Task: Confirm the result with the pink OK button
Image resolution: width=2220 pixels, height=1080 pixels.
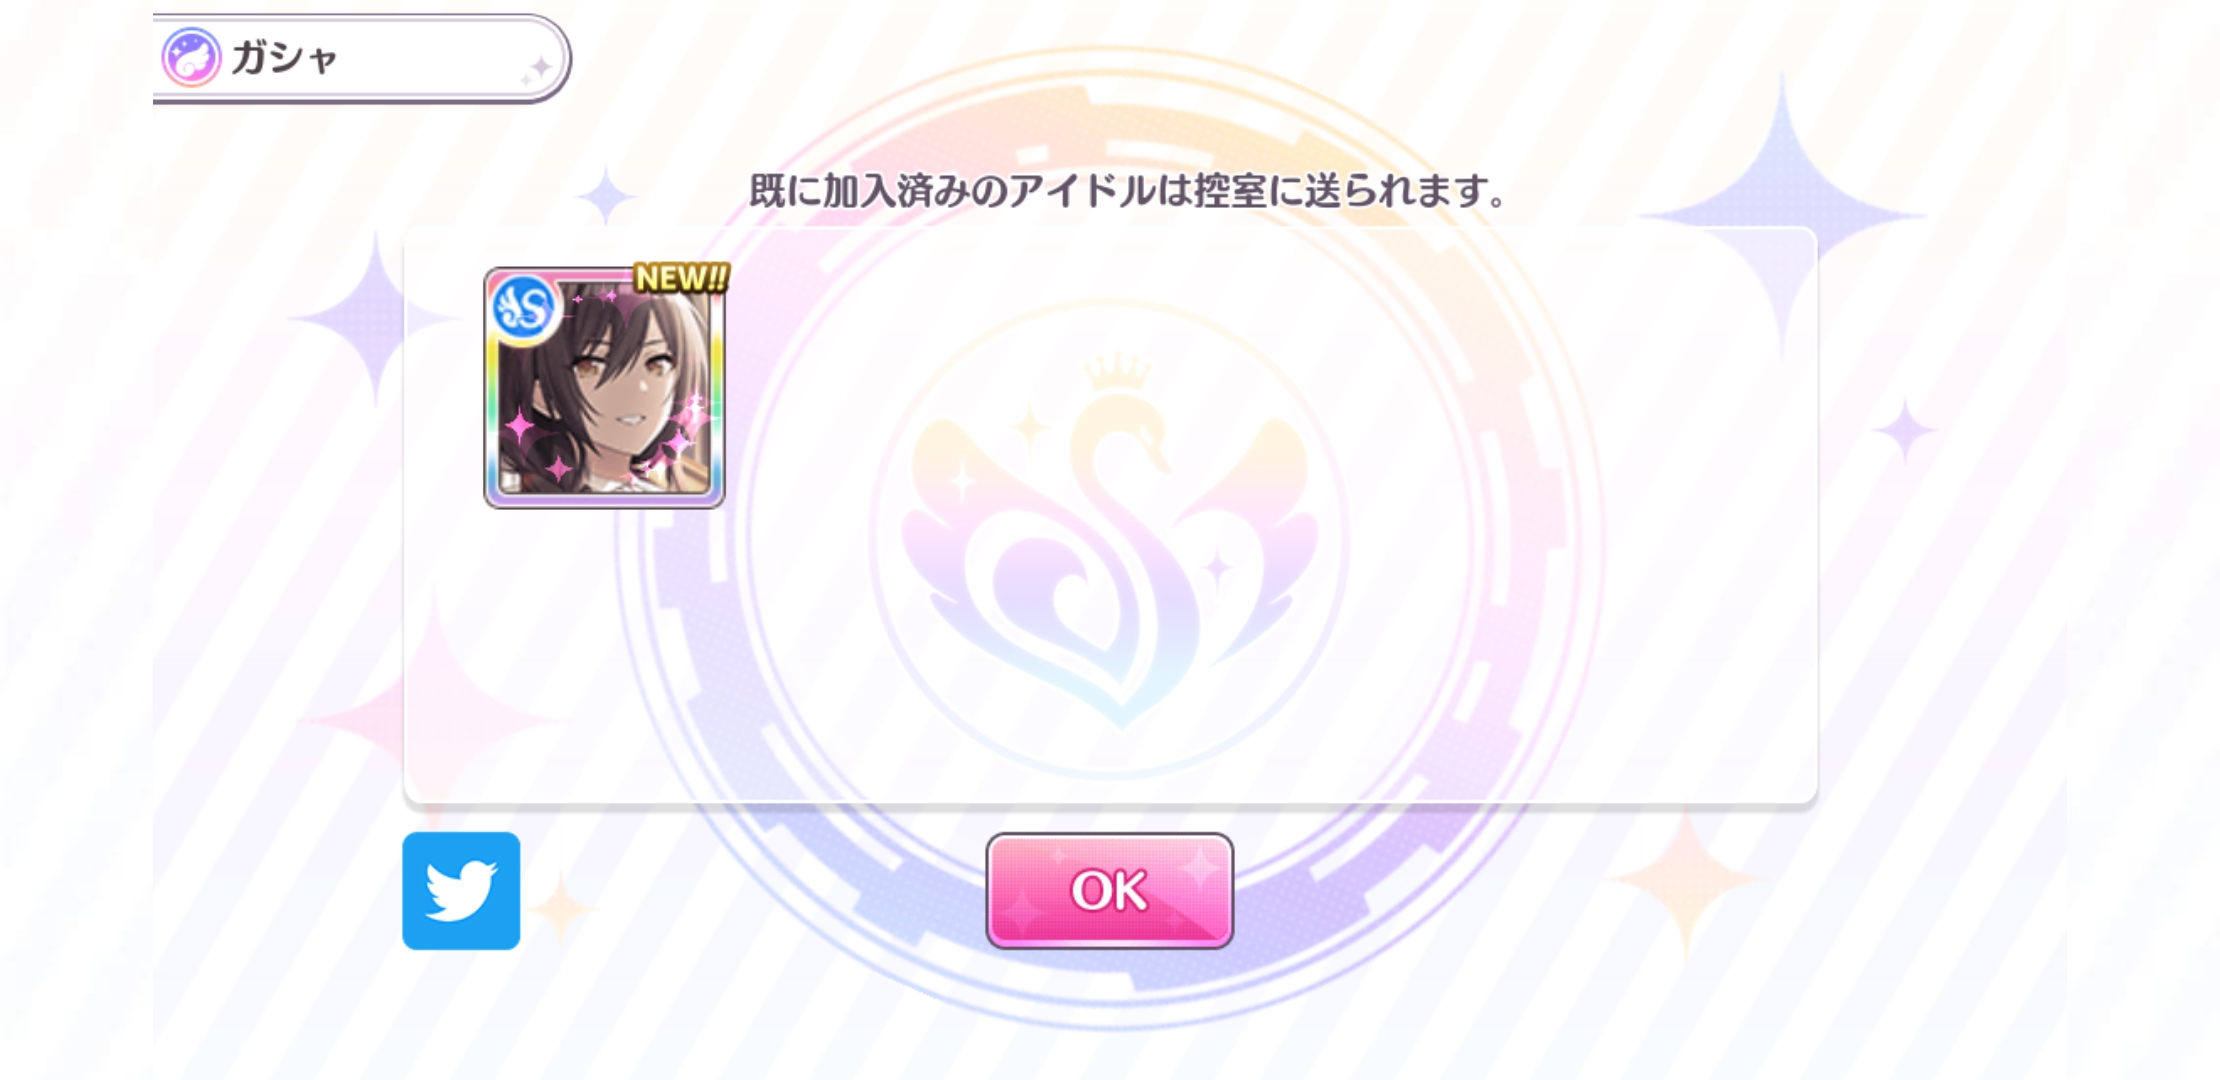Action: coord(1109,890)
